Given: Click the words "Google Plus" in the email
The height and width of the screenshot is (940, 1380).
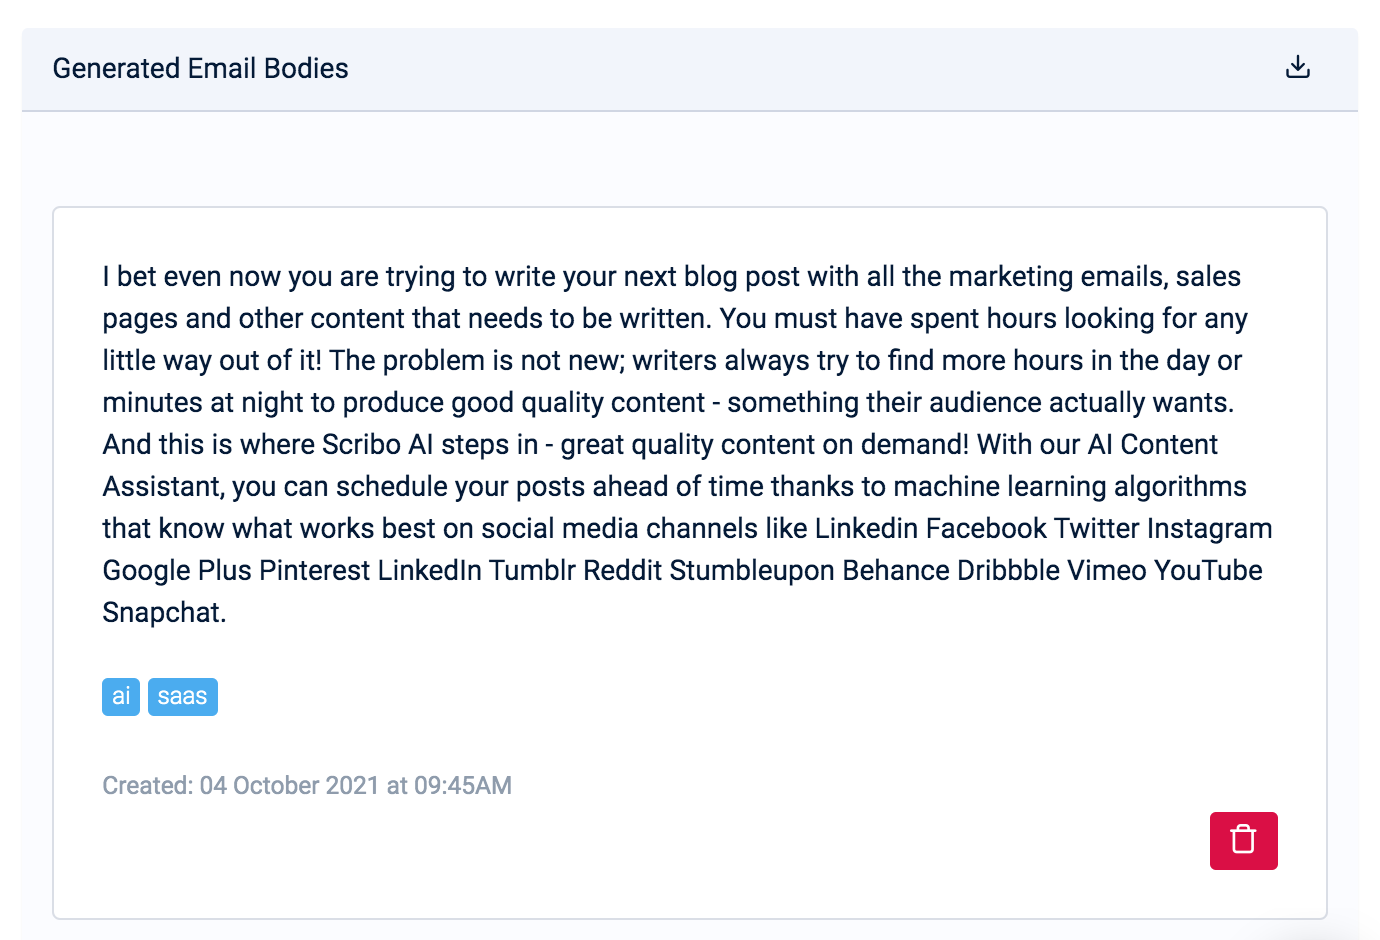Looking at the screenshot, I should [x=177, y=570].
